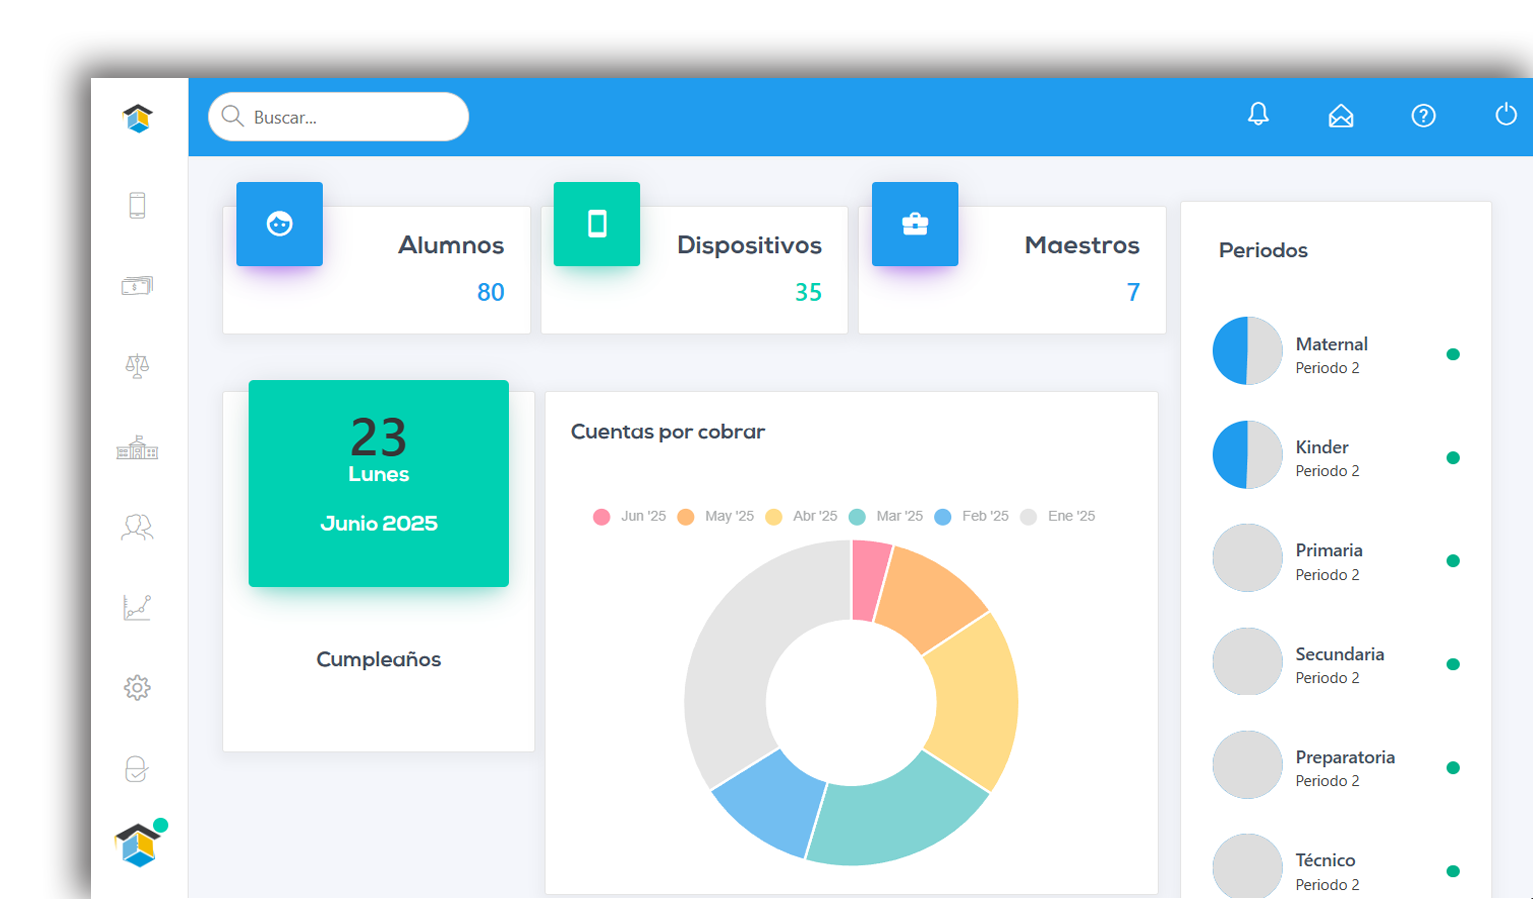
Task: Click the orange May '25 donut slice
Action: 929,599
